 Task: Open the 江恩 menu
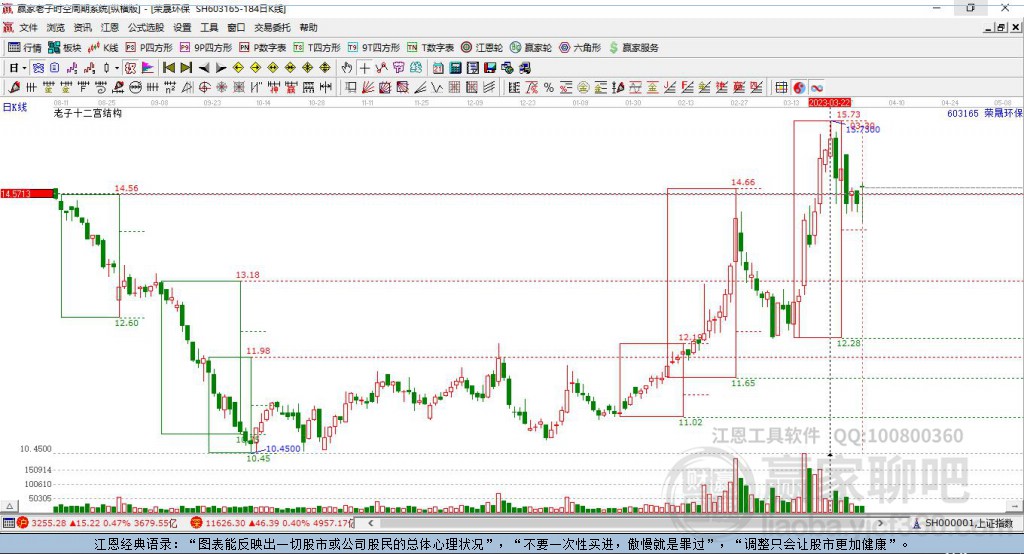(109, 27)
